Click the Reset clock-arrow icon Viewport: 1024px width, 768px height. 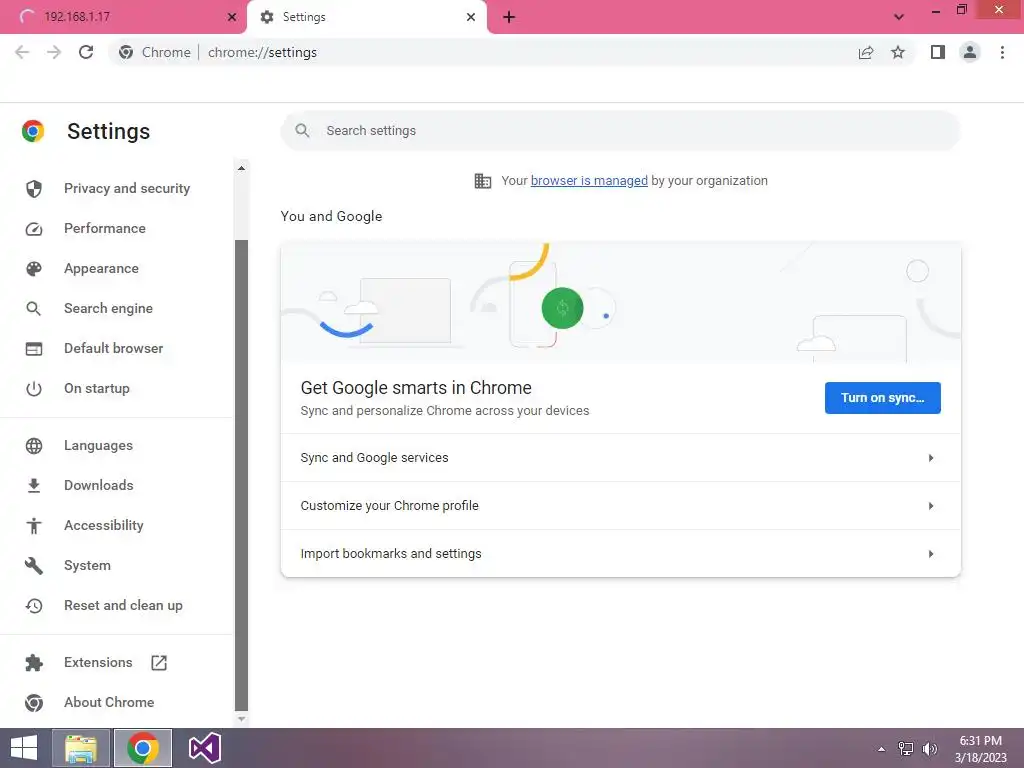click(34, 606)
